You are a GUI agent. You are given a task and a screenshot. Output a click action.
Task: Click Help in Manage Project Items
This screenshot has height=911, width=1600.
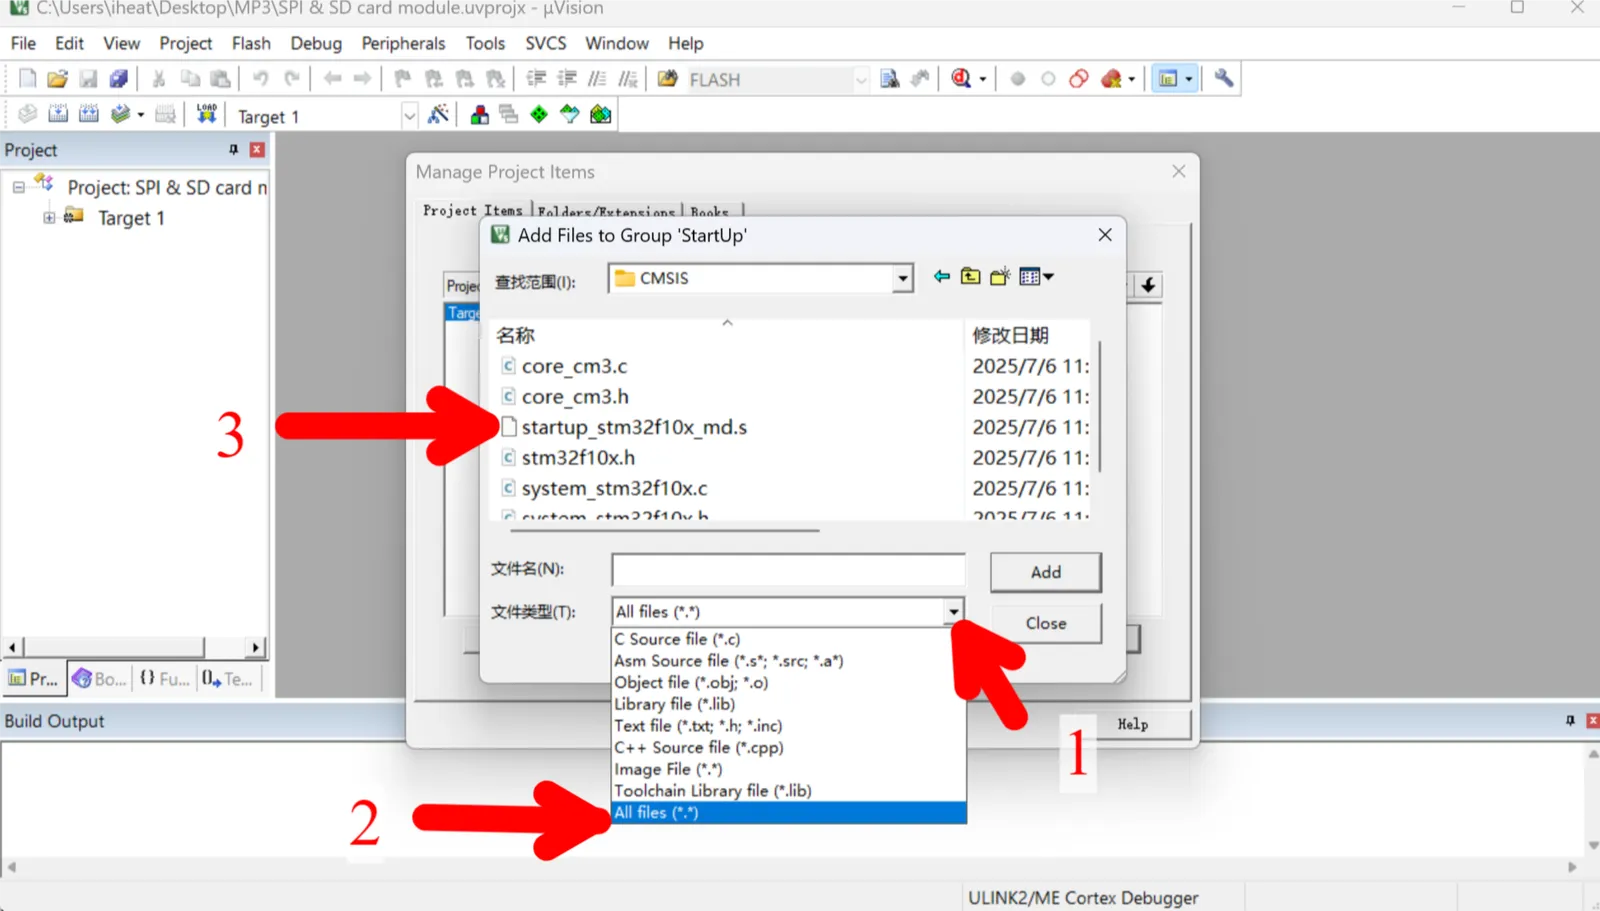(x=1132, y=724)
